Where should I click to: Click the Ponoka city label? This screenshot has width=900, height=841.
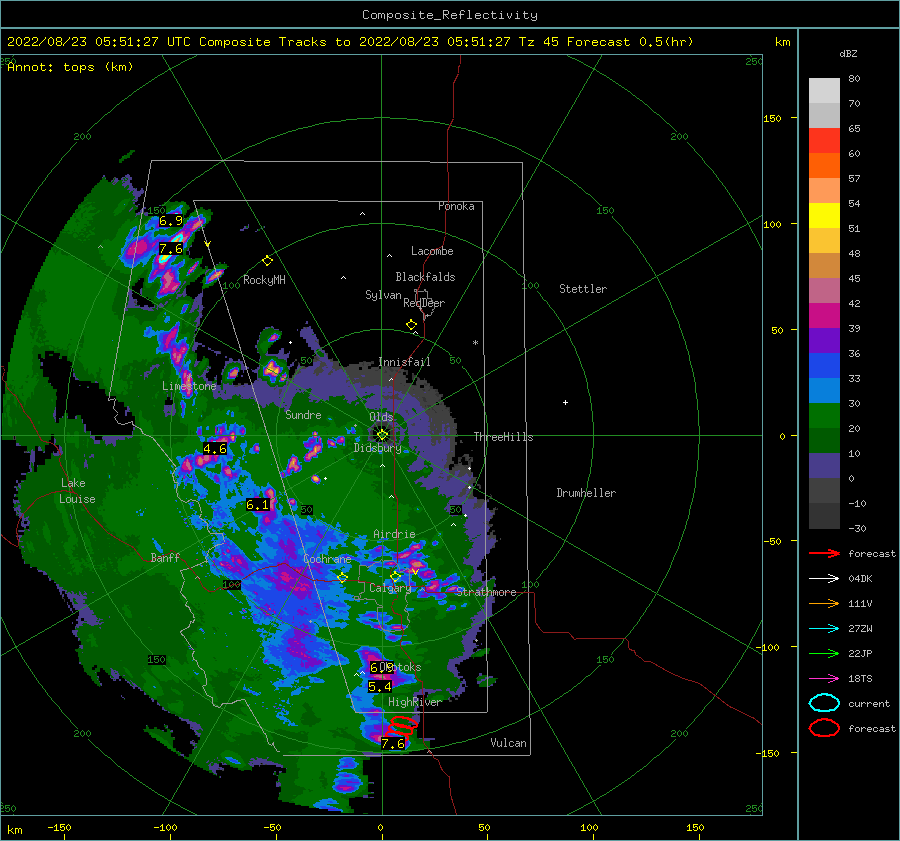coord(456,206)
